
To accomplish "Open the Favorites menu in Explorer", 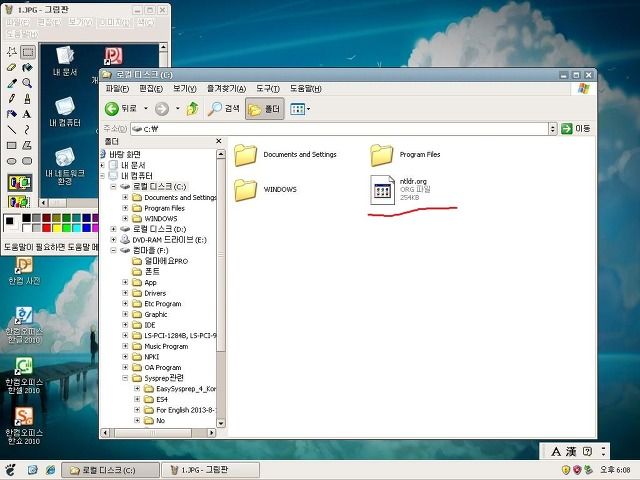I will click(x=226, y=89).
